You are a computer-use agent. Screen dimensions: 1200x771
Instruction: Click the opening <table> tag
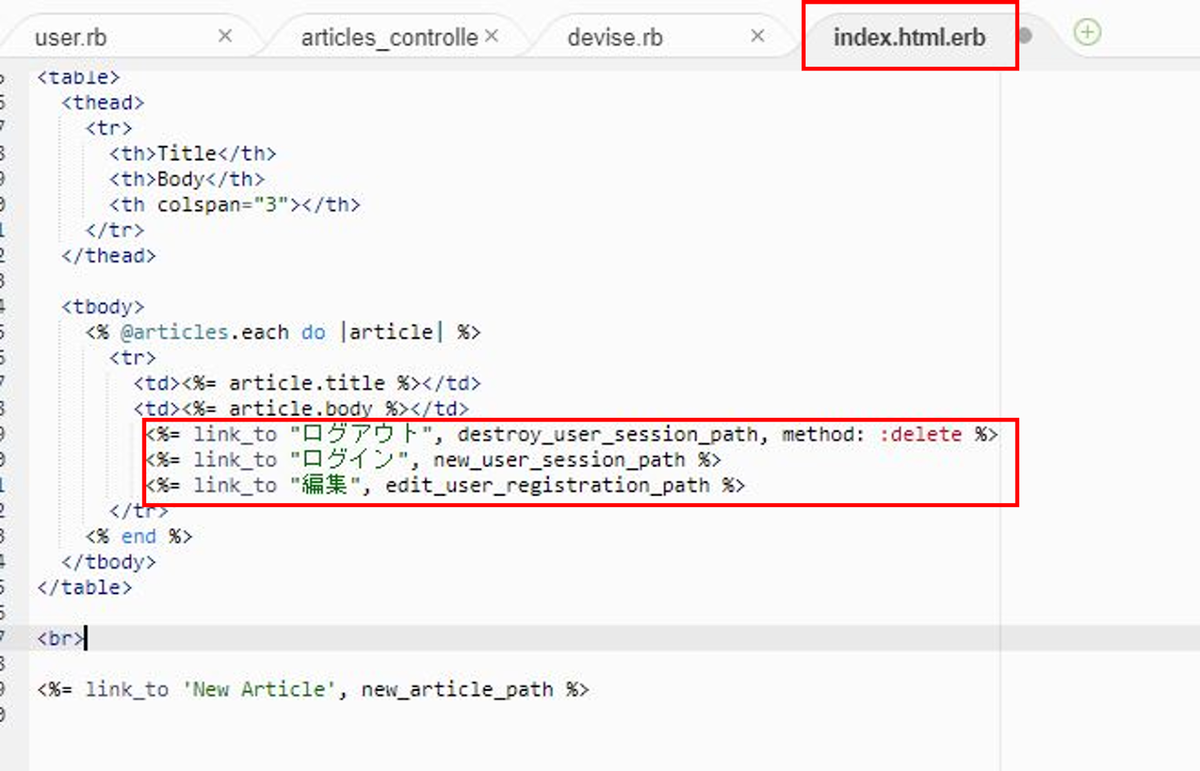(79, 76)
